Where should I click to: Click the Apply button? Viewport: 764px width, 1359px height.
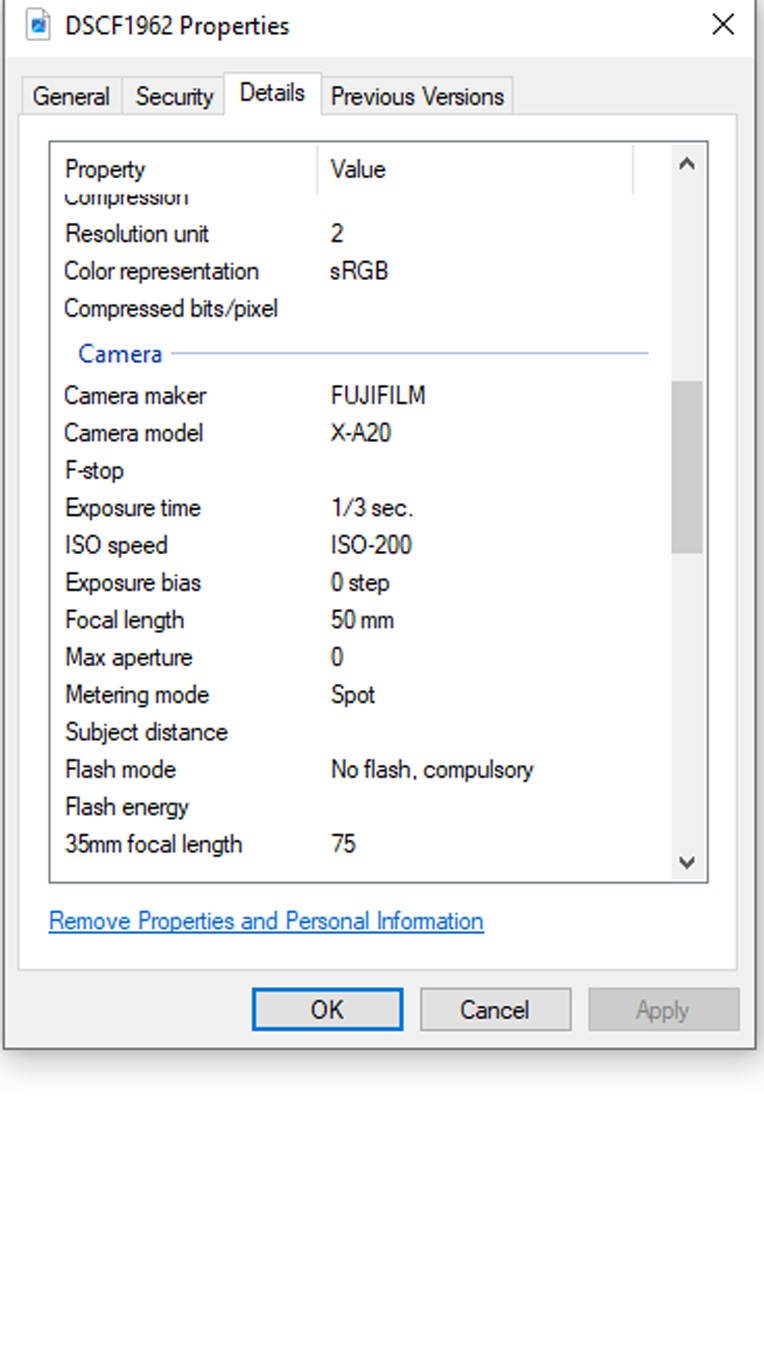coord(663,1010)
